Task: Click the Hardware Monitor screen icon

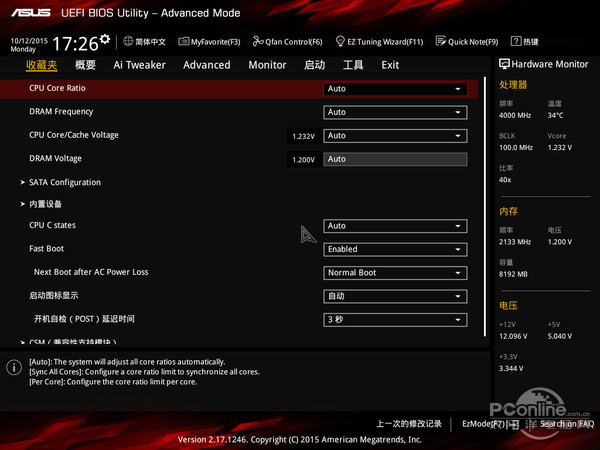Action: tap(504, 64)
